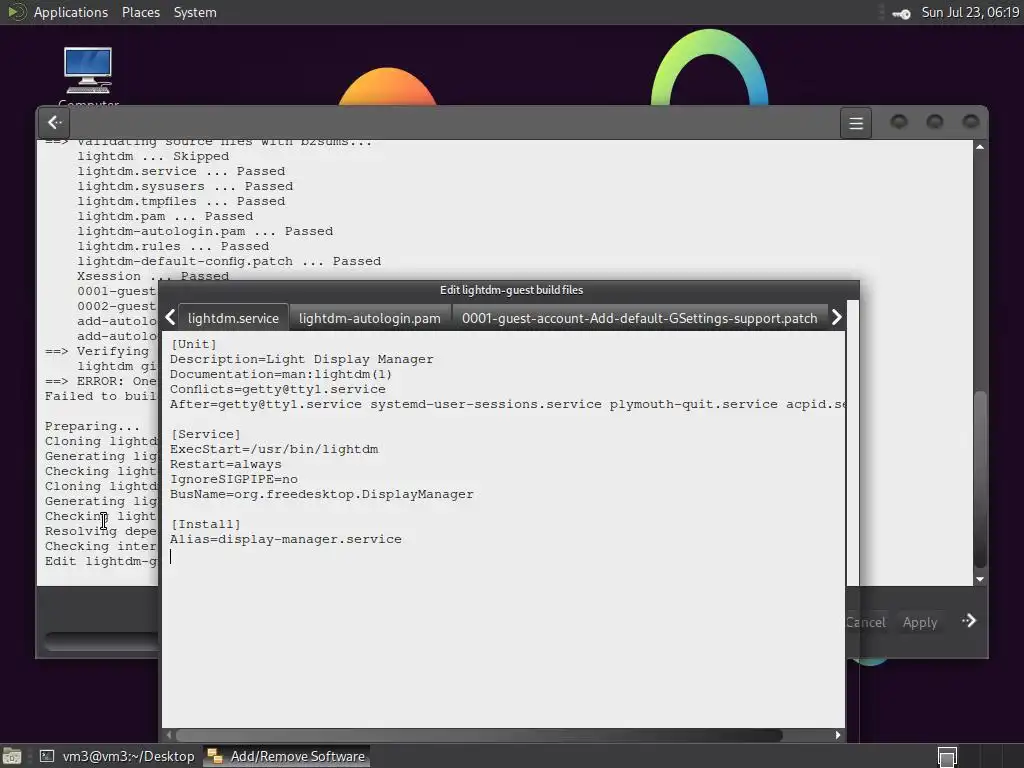Open the hamburger menu in Add/Remove Software

[856, 123]
